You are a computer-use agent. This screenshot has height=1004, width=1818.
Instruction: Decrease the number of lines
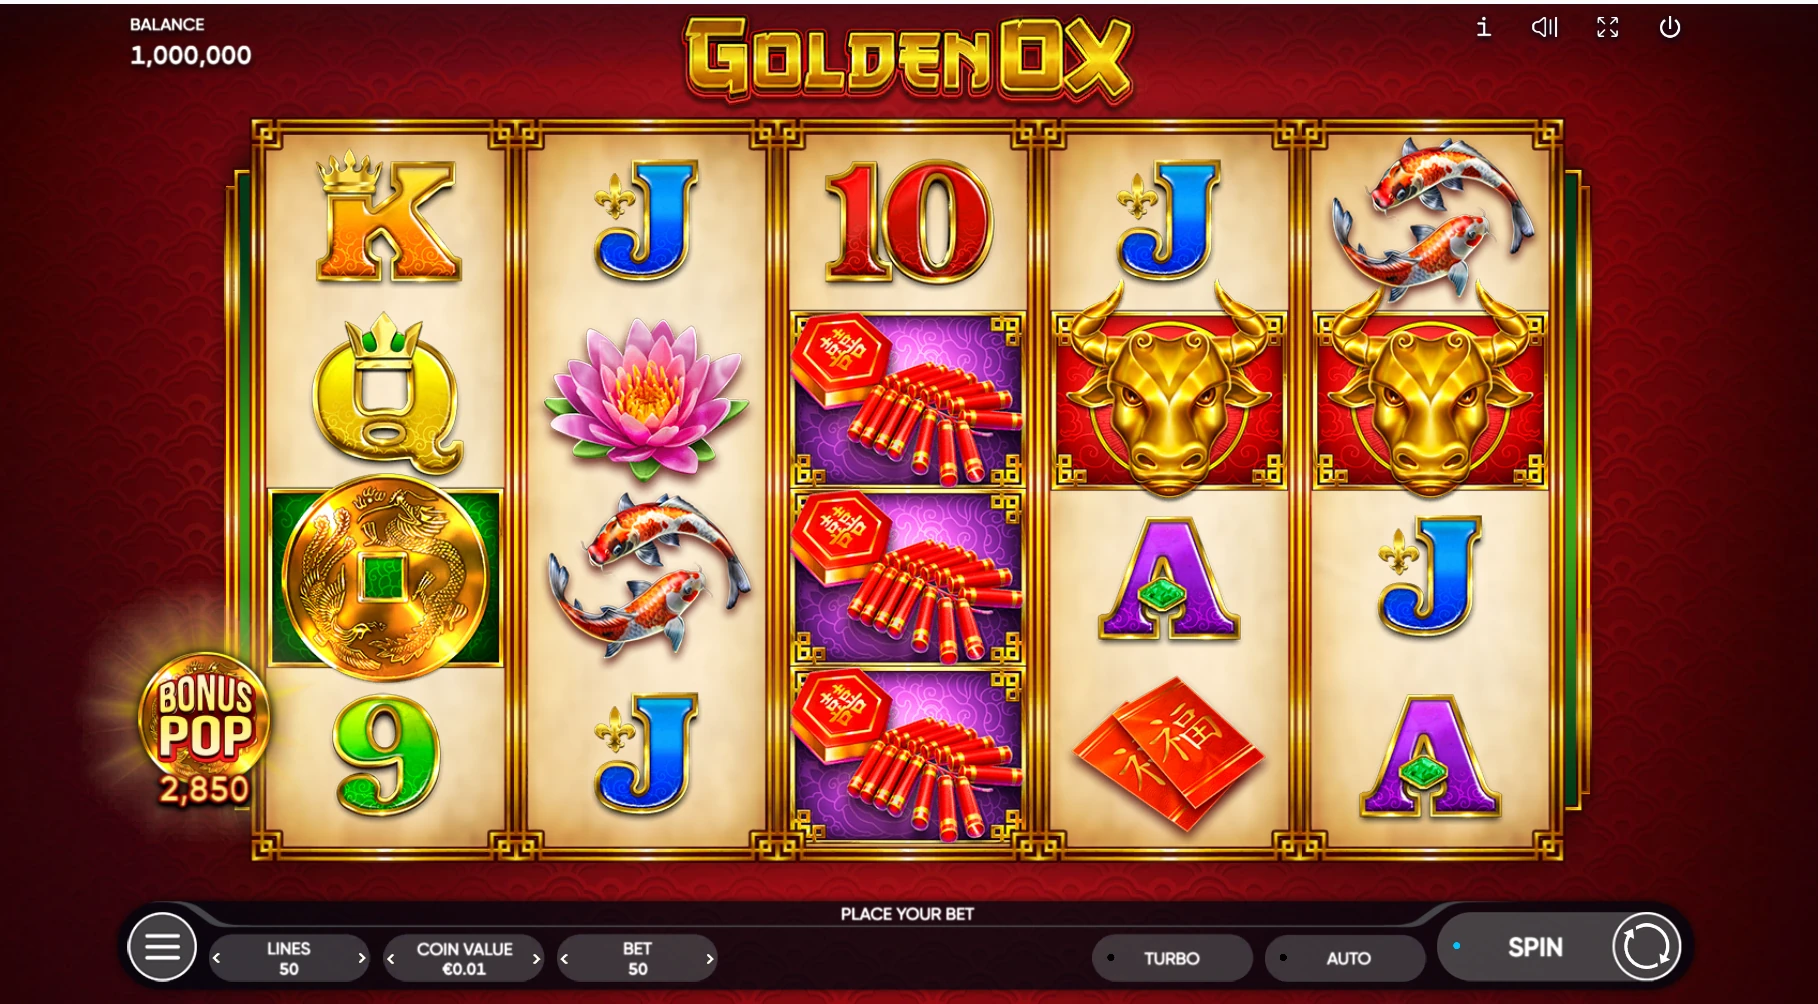pos(217,958)
